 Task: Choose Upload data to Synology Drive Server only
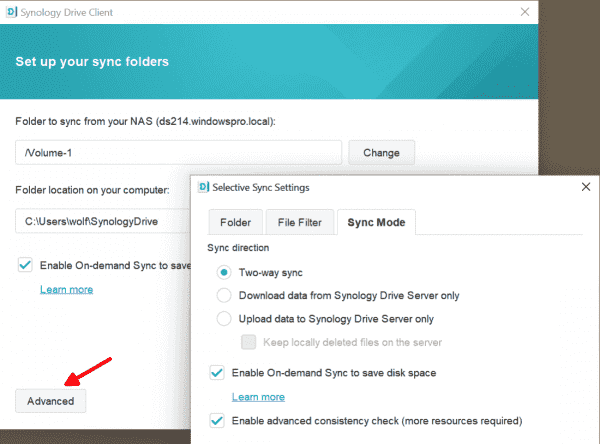(224, 319)
